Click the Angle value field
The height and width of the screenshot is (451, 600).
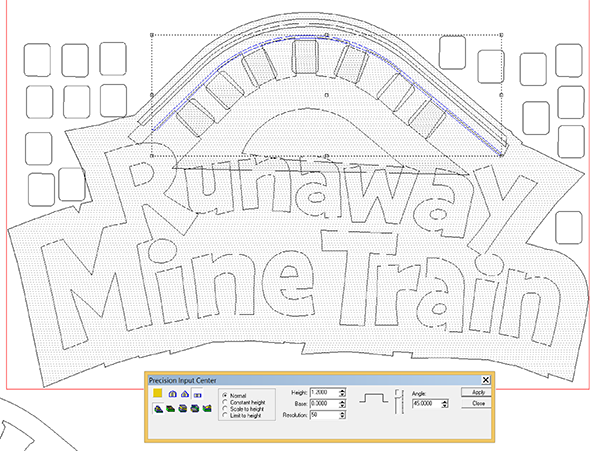[x=427, y=404]
